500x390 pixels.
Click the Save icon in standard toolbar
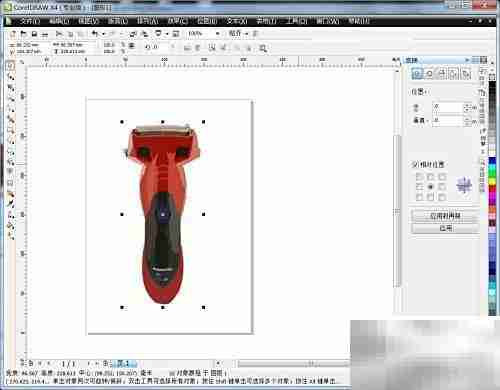(34, 34)
